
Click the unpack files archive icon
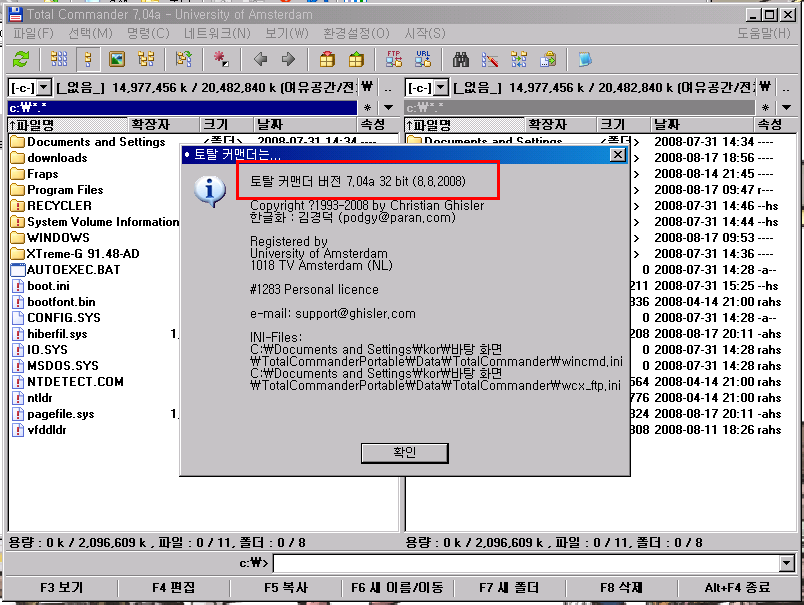click(356, 59)
